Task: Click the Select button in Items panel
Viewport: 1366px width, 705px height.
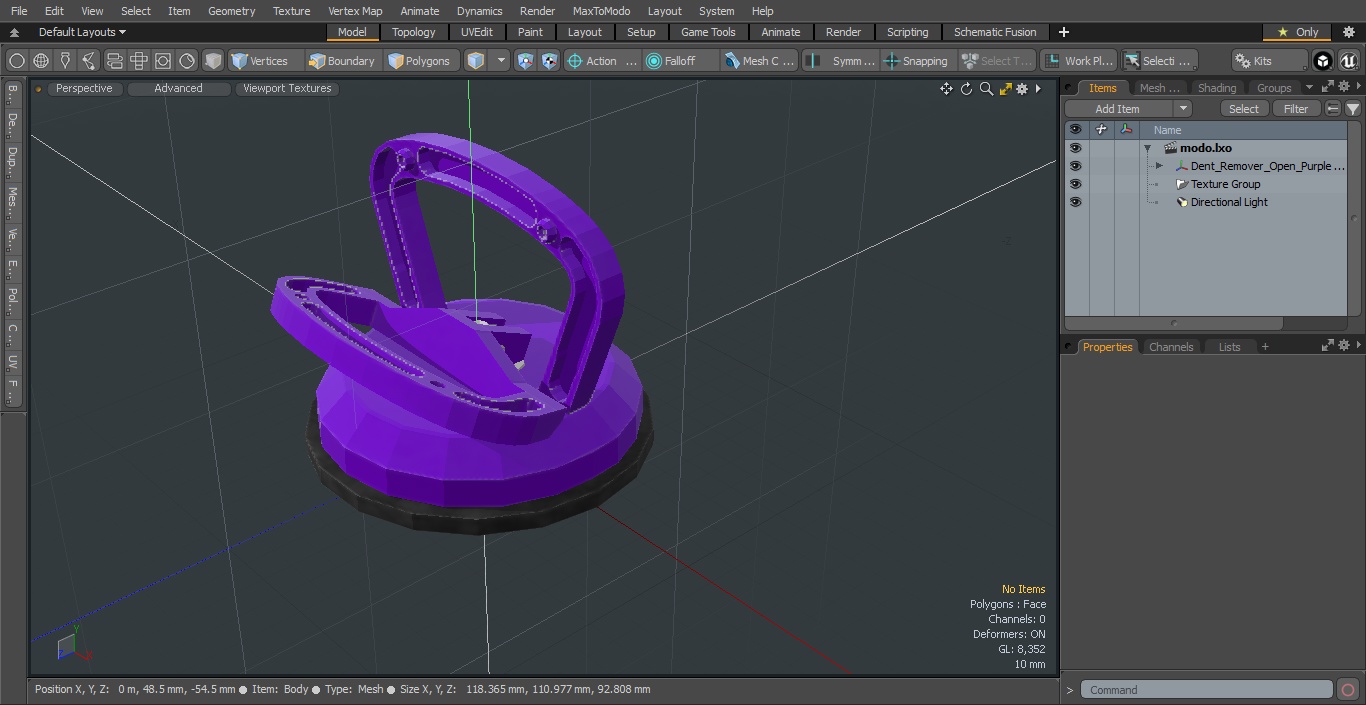Action: [1244, 109]
